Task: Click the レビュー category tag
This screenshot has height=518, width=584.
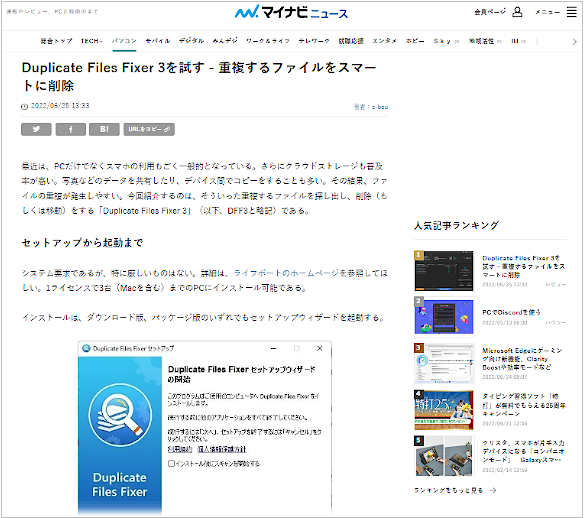Action: pos(556,285)
